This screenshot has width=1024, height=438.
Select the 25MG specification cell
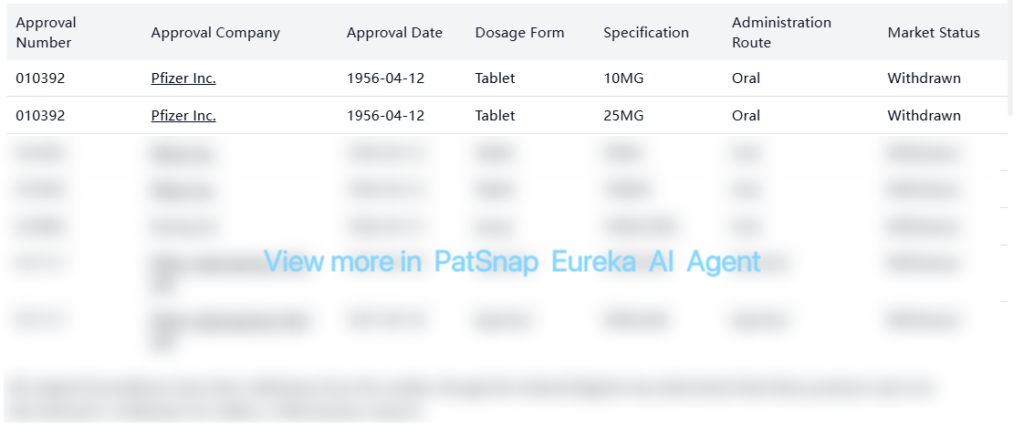[623, 115]
